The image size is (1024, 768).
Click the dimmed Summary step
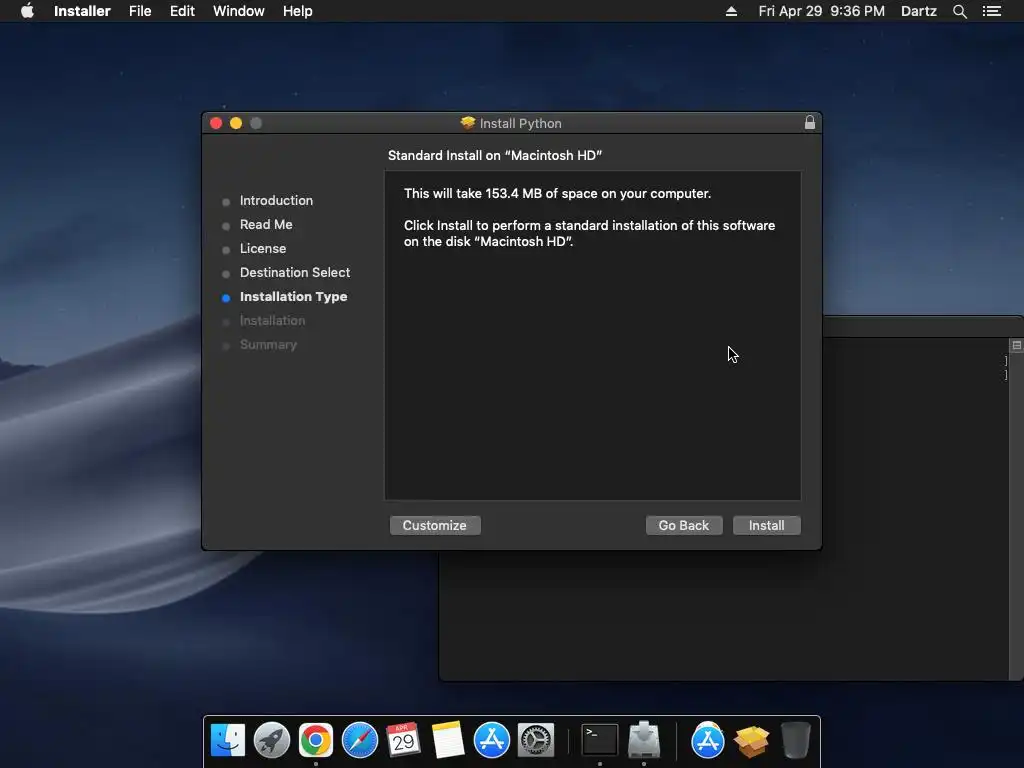(268, 345)
